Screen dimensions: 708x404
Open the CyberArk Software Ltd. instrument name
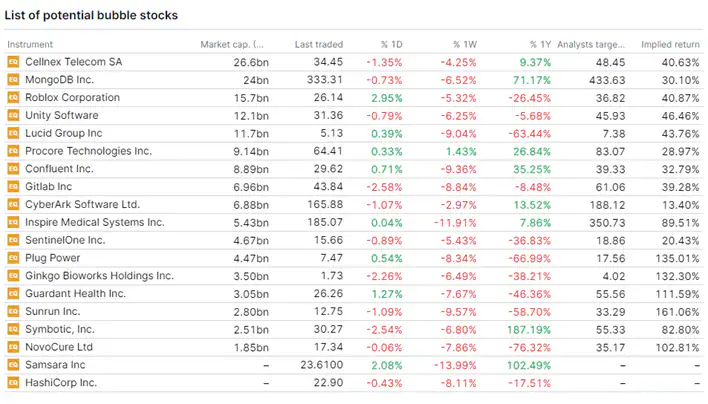click(83, 204)
